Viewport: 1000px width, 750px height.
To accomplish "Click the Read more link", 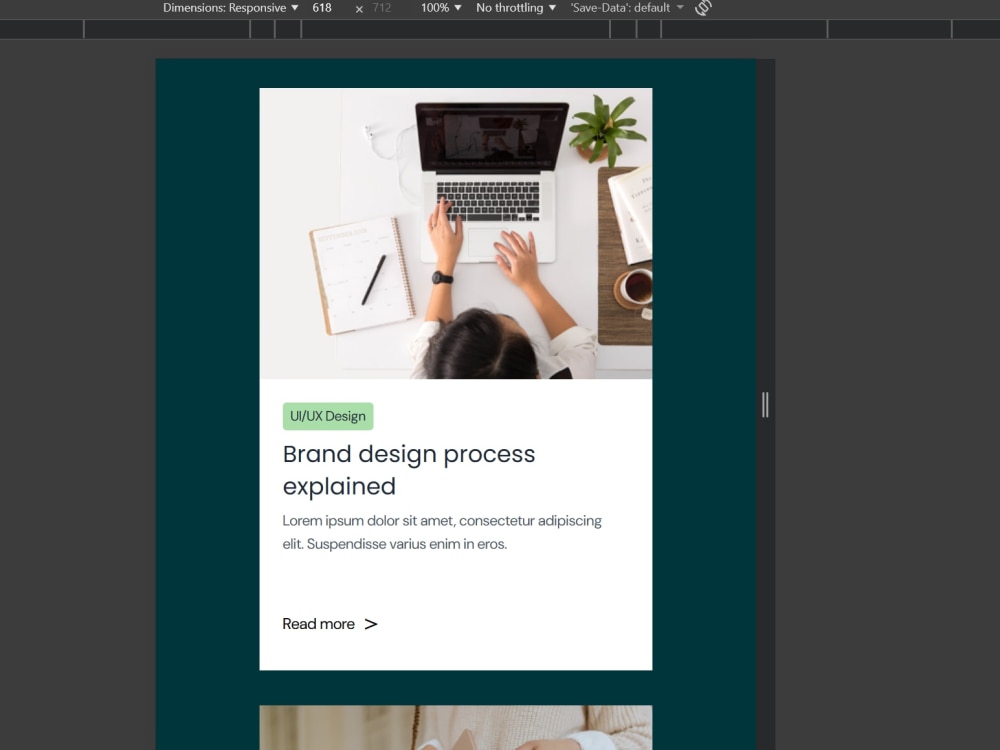I will click(318, 624).
